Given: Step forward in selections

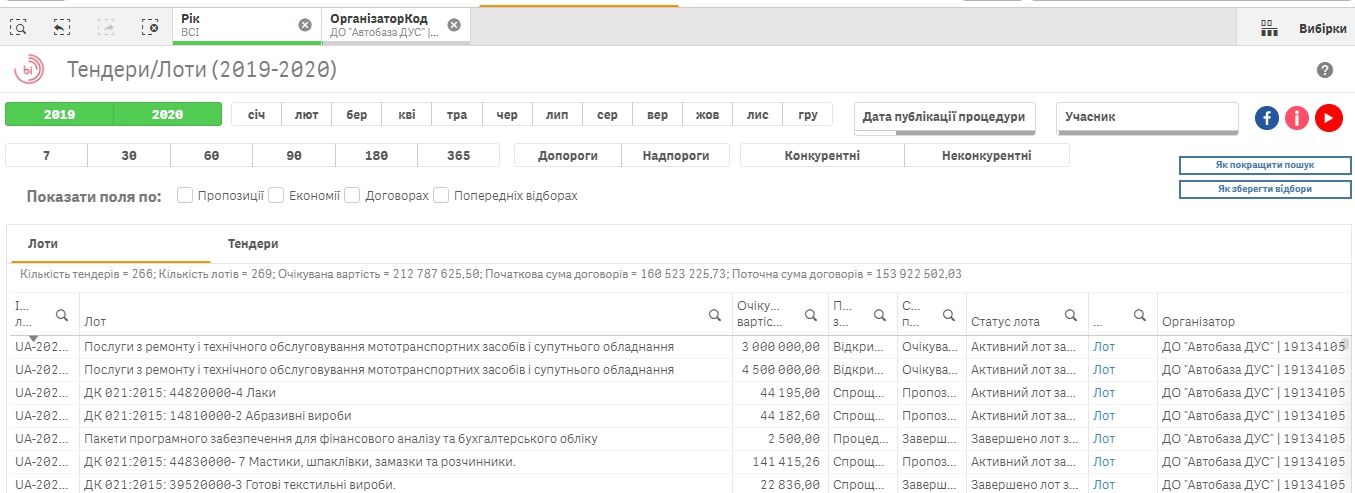Looking at the screenshot, I should (x=106, y=27).
